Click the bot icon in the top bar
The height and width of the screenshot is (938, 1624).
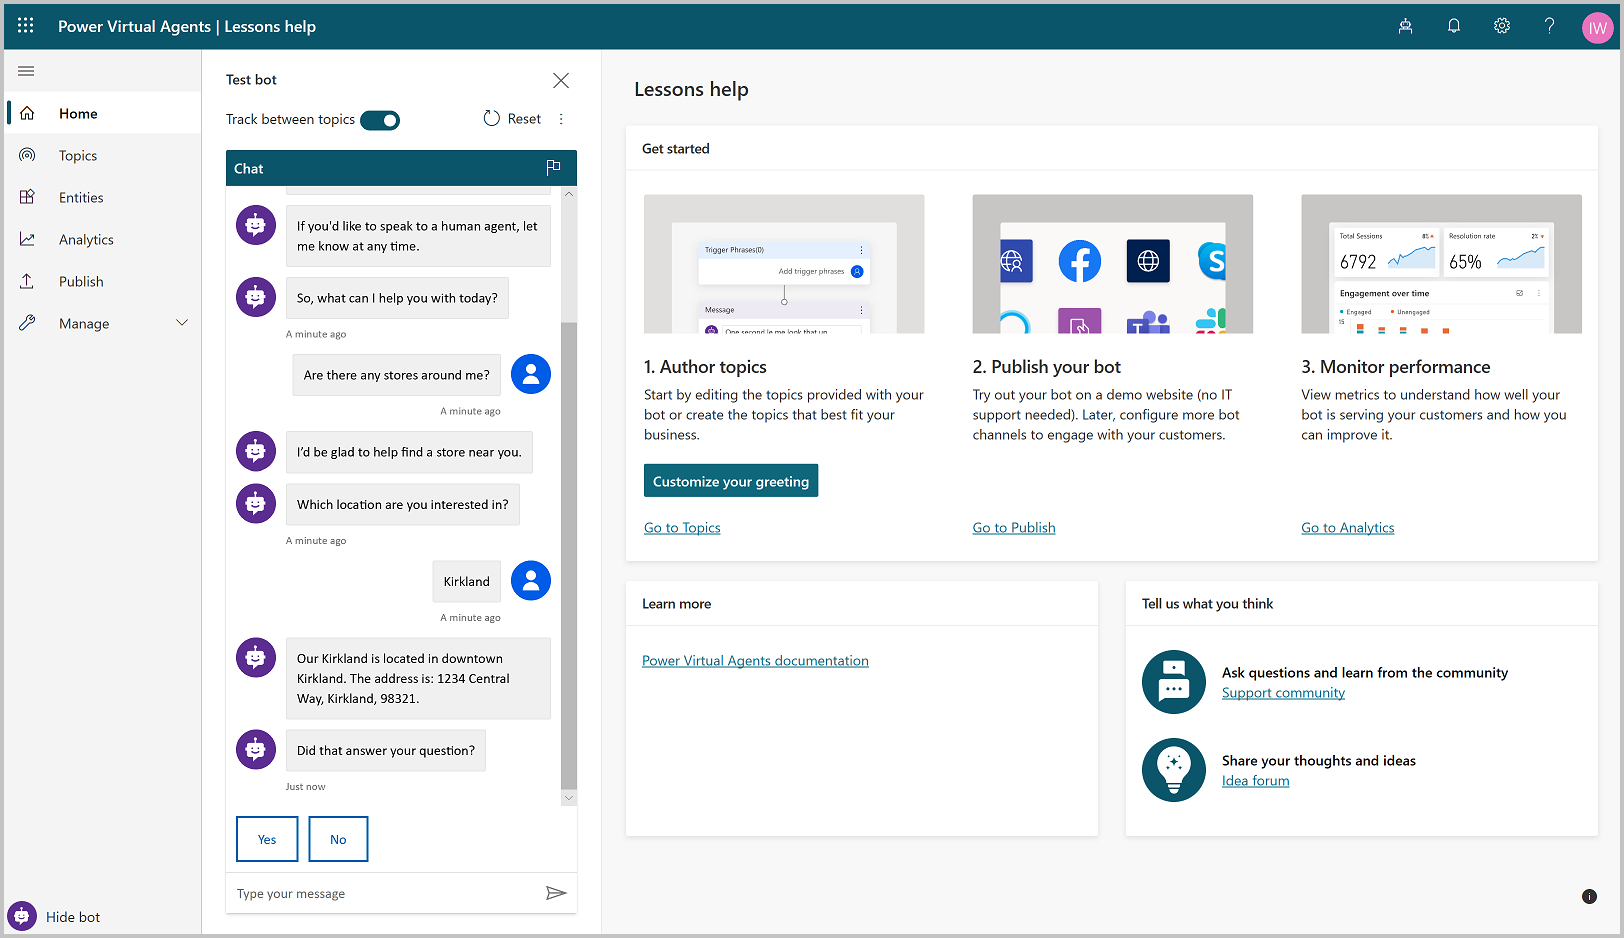click(1405, 26)
